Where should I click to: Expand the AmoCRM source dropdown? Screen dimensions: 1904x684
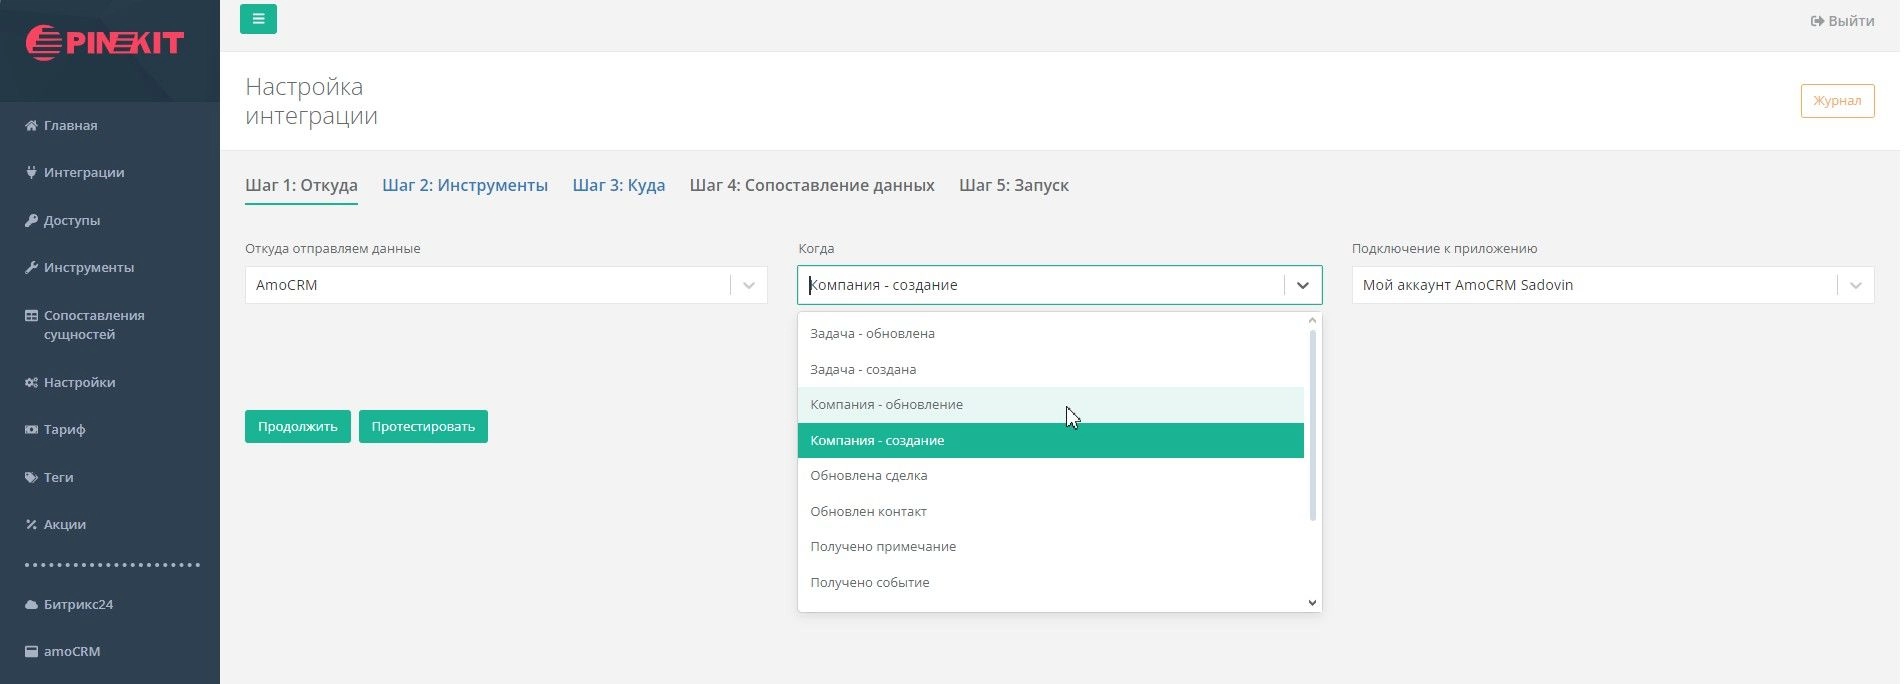tap(748, 285)
